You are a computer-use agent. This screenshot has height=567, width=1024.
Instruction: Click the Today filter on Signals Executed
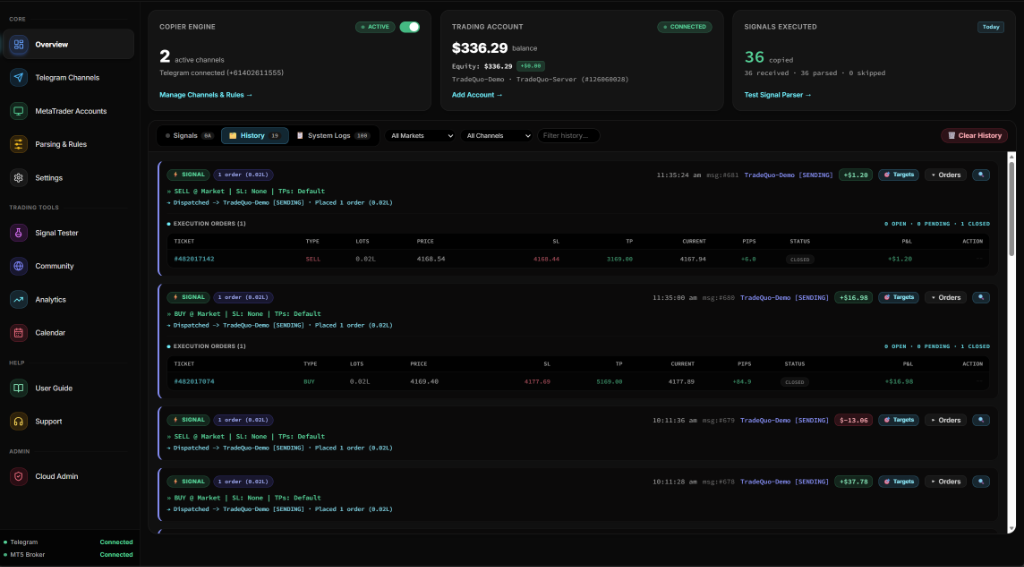pyautogui.click(x=991, y=27)
